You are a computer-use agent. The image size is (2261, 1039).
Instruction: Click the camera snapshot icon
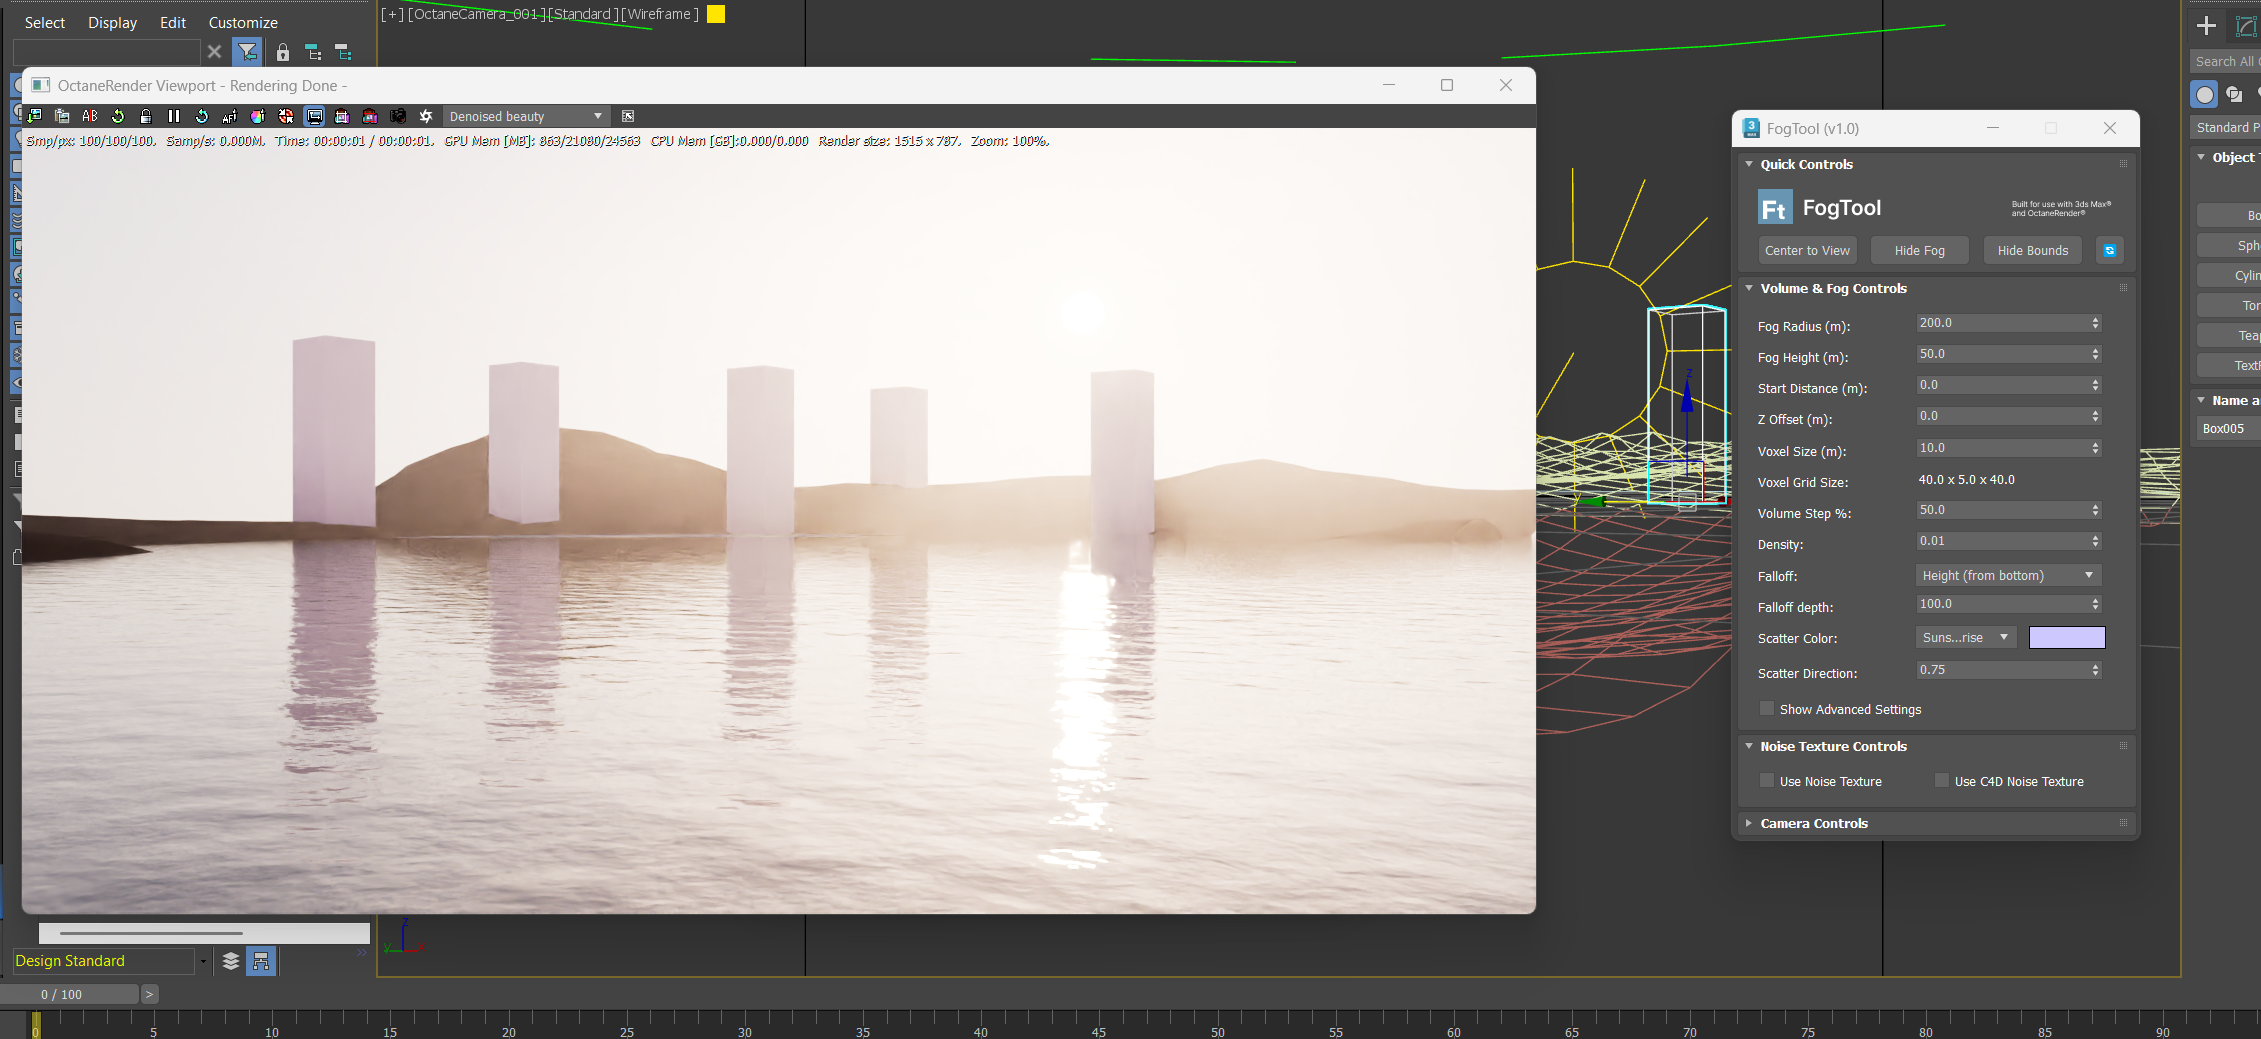(398, 116)
